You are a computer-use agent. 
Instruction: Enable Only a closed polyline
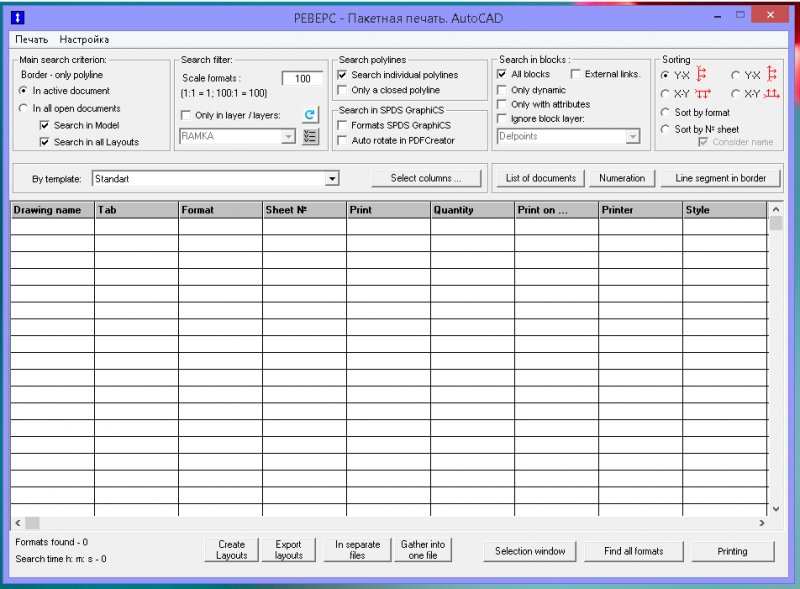[x=343, y=90]
